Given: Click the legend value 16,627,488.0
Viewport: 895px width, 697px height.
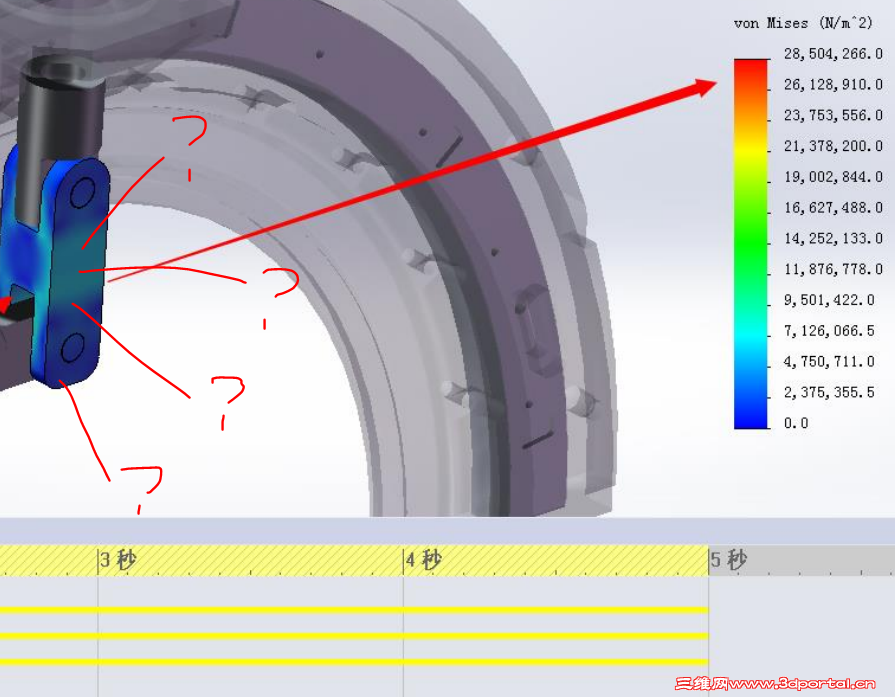Looking at the screenshot, I should 833,208.
